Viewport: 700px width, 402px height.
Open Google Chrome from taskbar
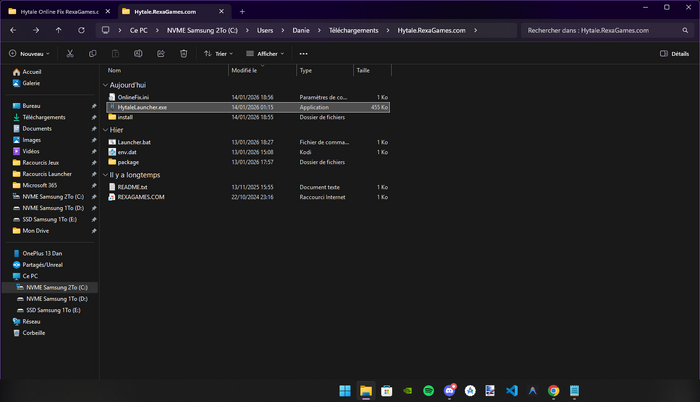[x=554, y=391]
